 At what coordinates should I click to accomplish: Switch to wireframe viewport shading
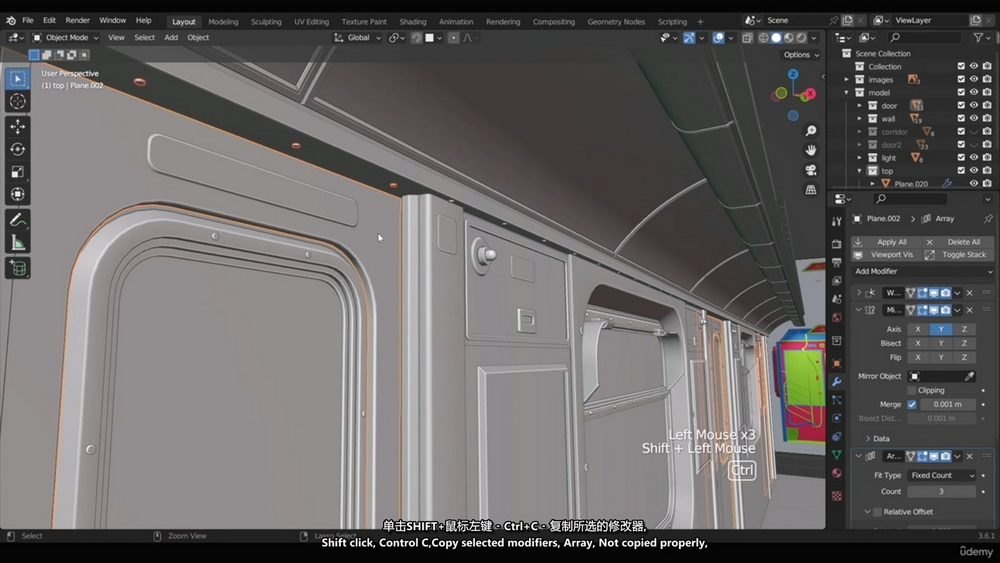pos(763,38)
